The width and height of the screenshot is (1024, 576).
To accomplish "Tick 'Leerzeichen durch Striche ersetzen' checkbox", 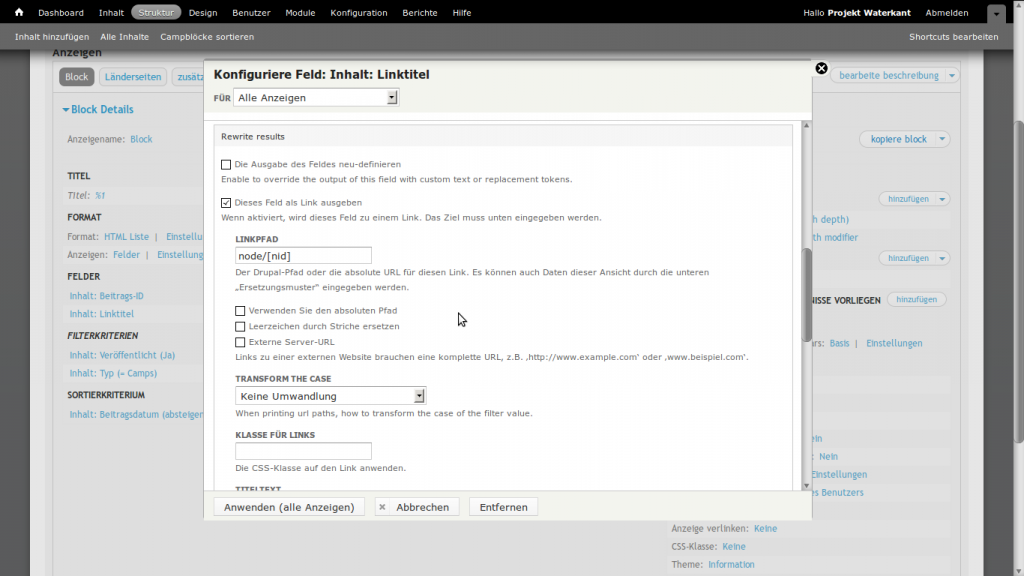I will 240,326.
